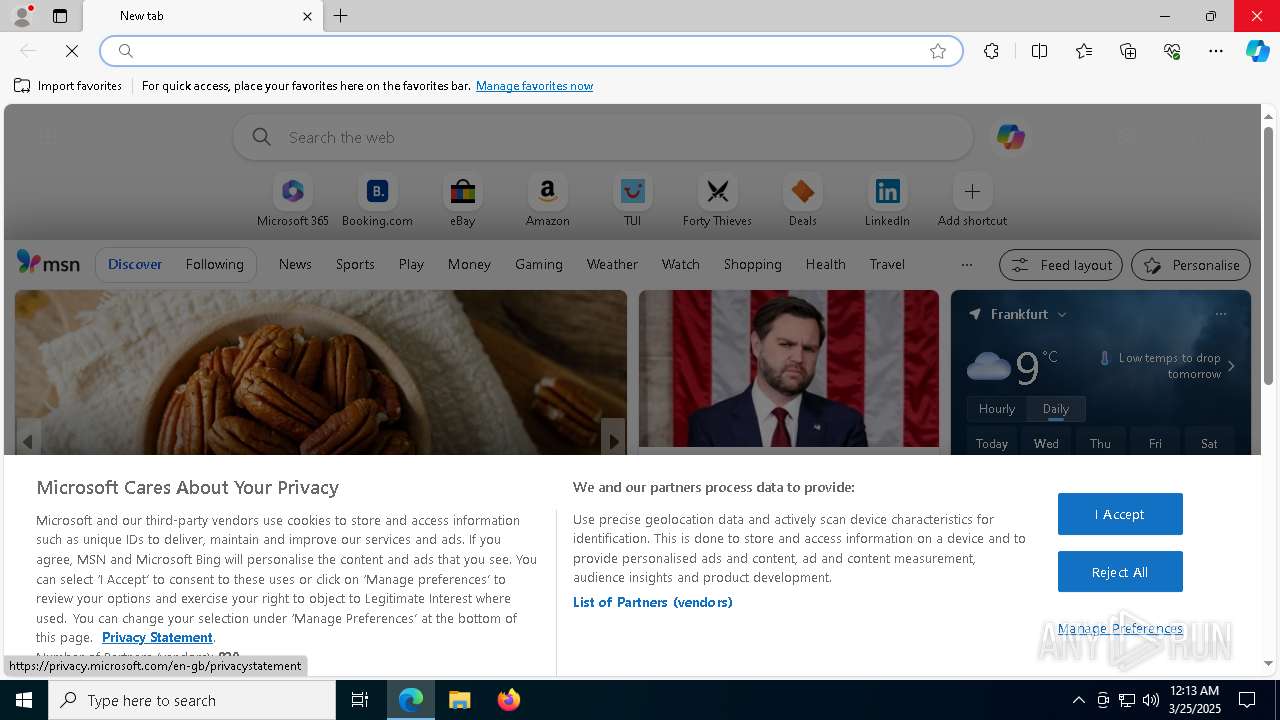
Task: Open Booking.com shortcut
Action: click(x=377, y=200)
